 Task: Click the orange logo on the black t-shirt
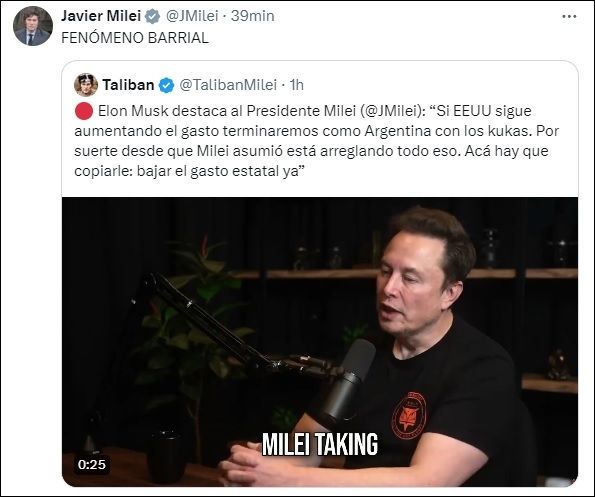click(408, 417)
